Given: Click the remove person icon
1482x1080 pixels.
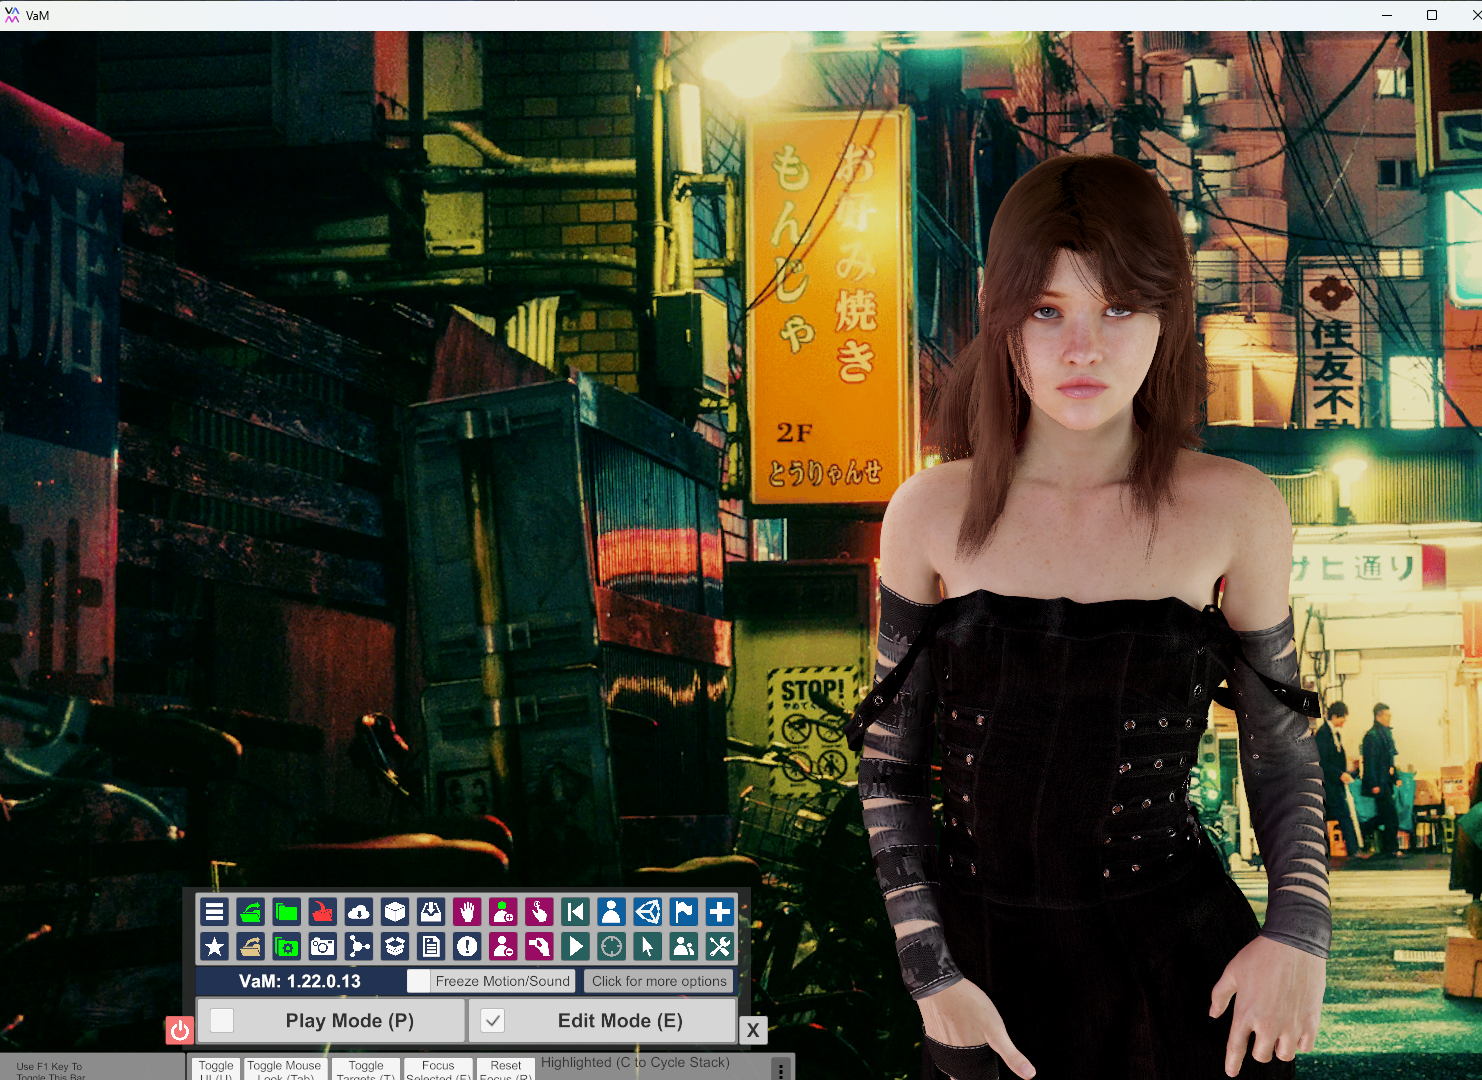Looking at the screenshot, I should click(503, 946).
